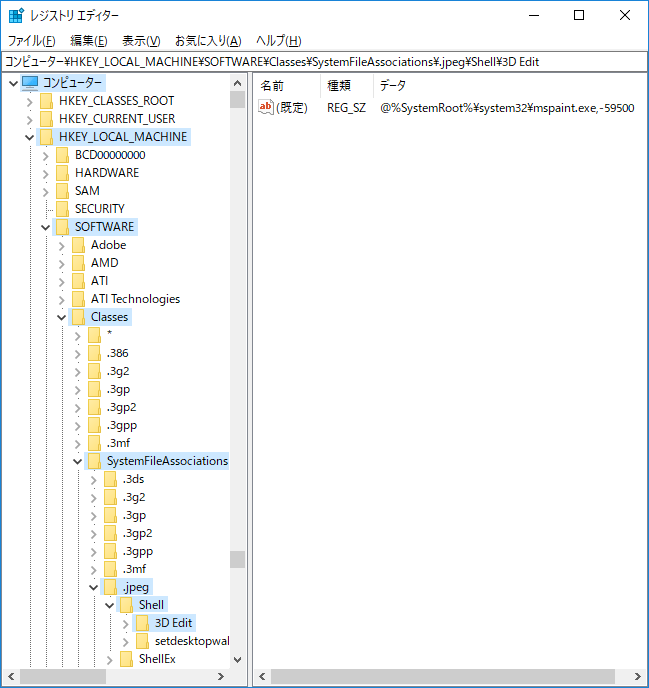The image size is (649, 688).
Task: Click the registry path address bar
Action: click(x=324, y=62)
